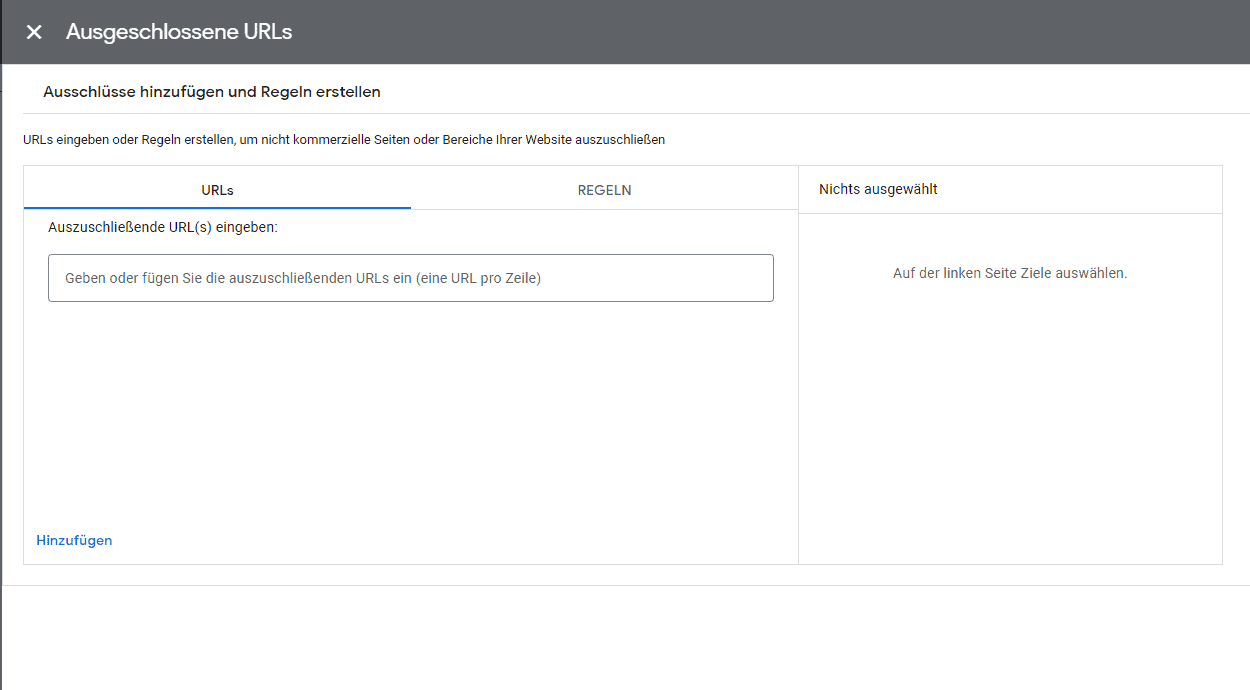The image size is (1250, 690).
Task: Close the Ausgeschlossene URLs dialog
Action: (x=34, y=32)
